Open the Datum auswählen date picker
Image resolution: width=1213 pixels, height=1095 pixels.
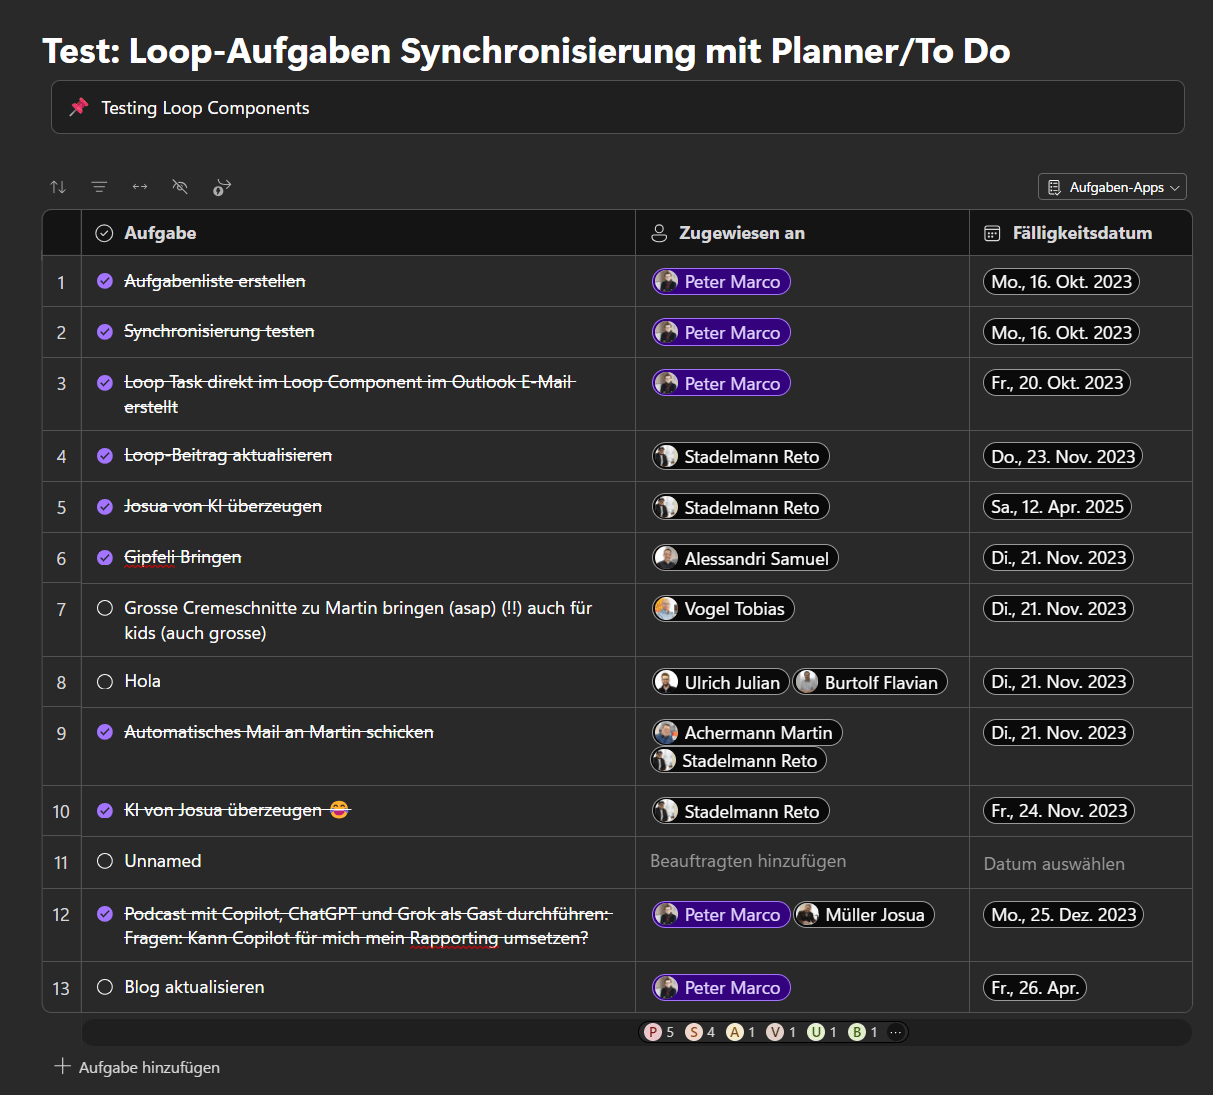pos(1054,862)
